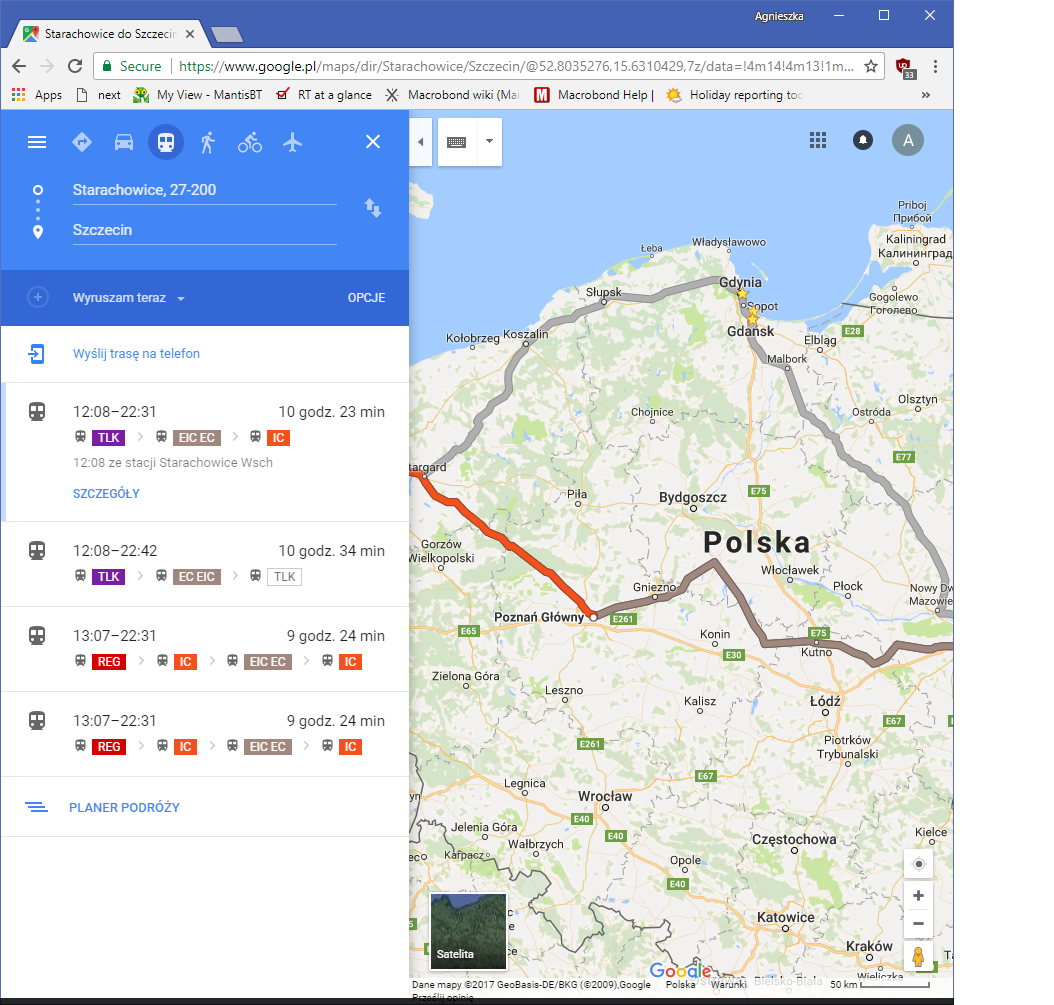Expand the bookmarks overflow chevron

point(925,95)
